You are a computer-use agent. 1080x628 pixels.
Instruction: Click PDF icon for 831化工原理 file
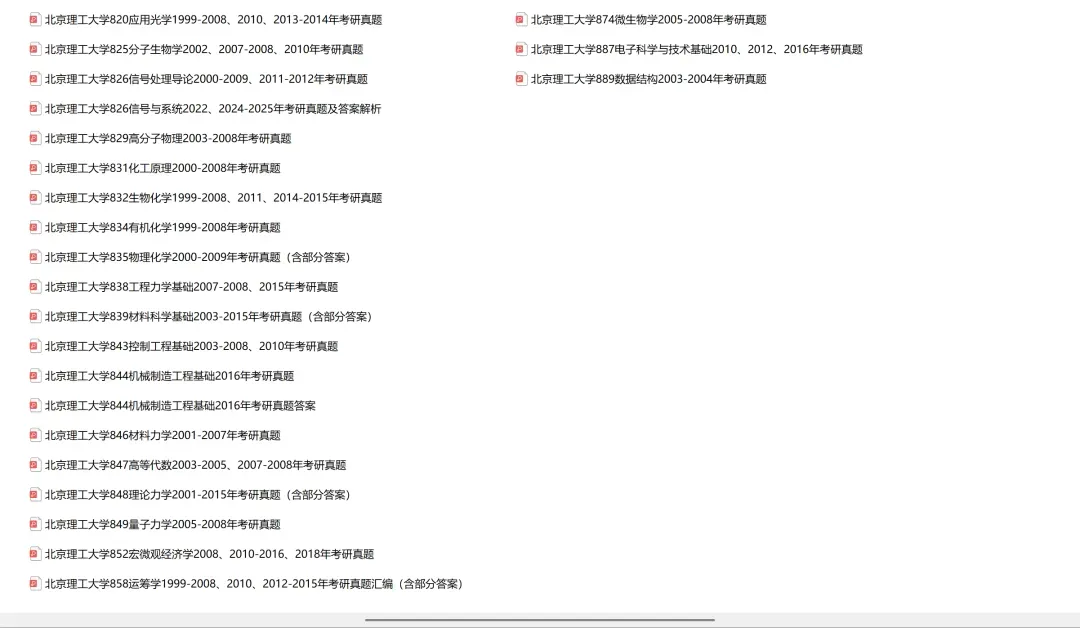tap(34, 168)
